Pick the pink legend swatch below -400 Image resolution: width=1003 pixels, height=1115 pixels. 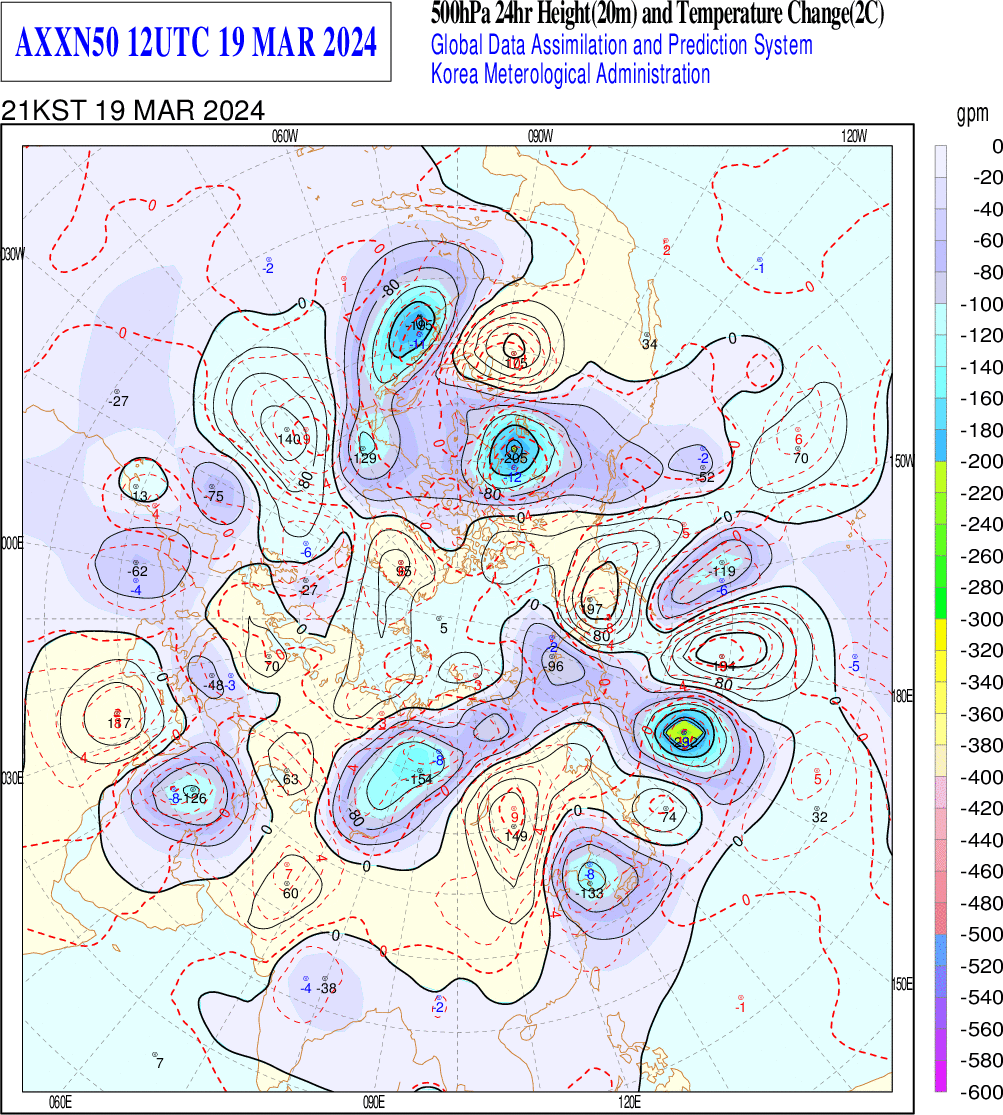[940, 792]
